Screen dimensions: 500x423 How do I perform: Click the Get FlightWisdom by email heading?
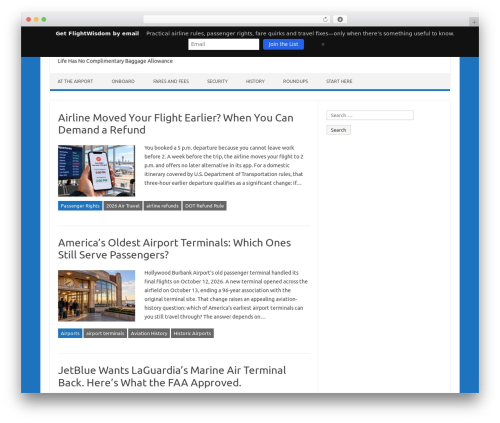pyautogui.click(x=97, y=33)
